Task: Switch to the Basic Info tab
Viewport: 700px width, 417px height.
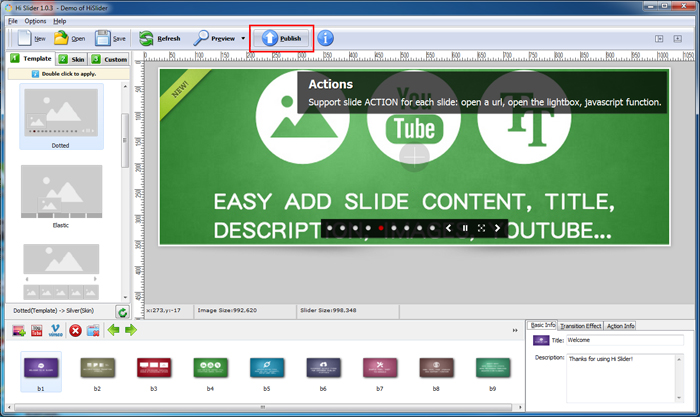Action: tap(542, 325)
